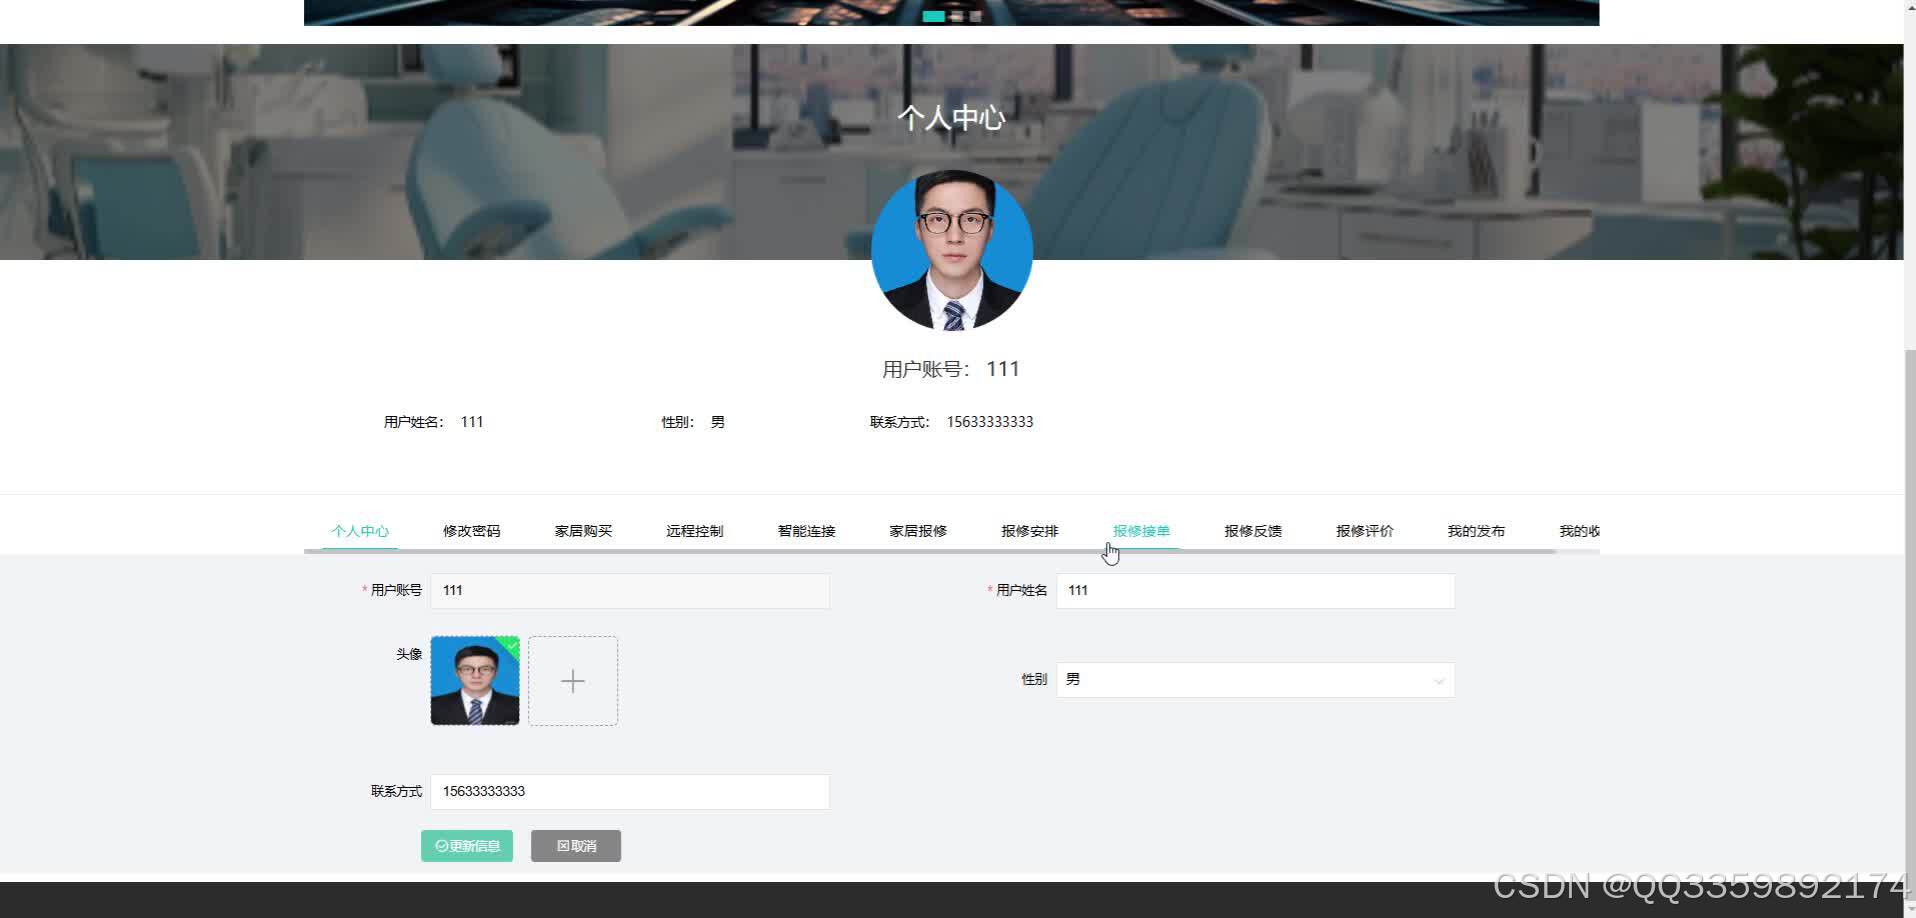Click the 用户账号: 111 heading
The height and width of the screenshot is (918, 1916).
tap(951, 369)
